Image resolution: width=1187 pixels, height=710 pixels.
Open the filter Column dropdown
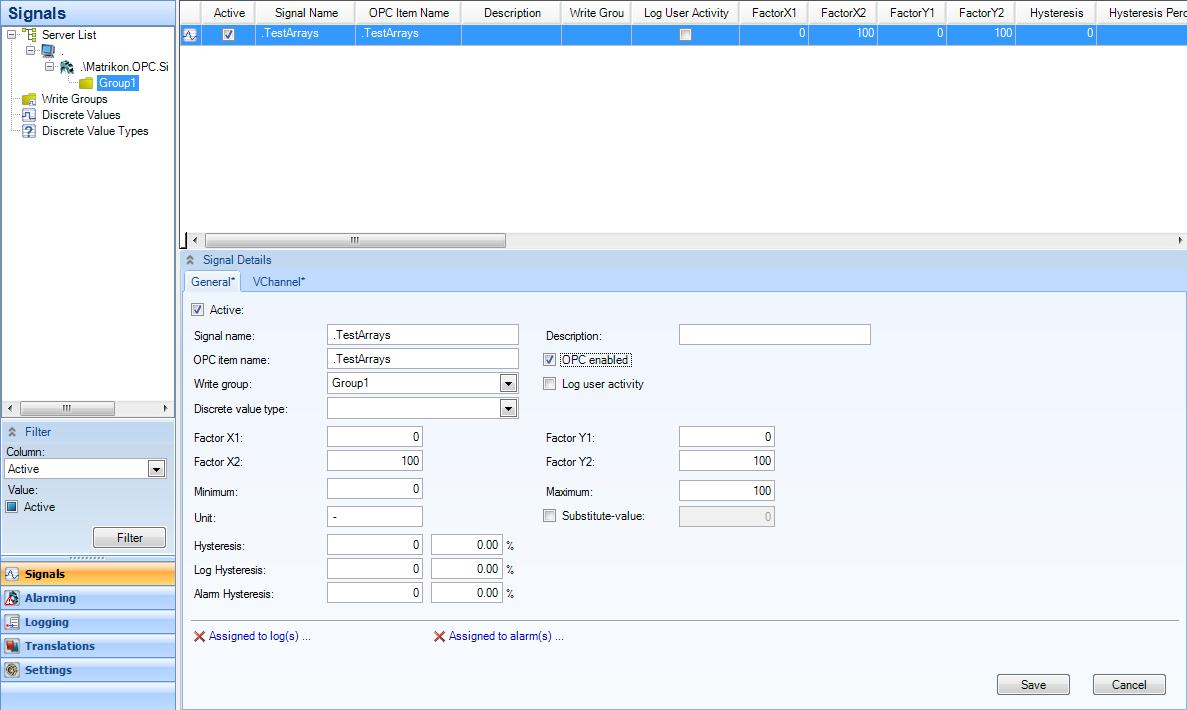[x=156, y=469]
